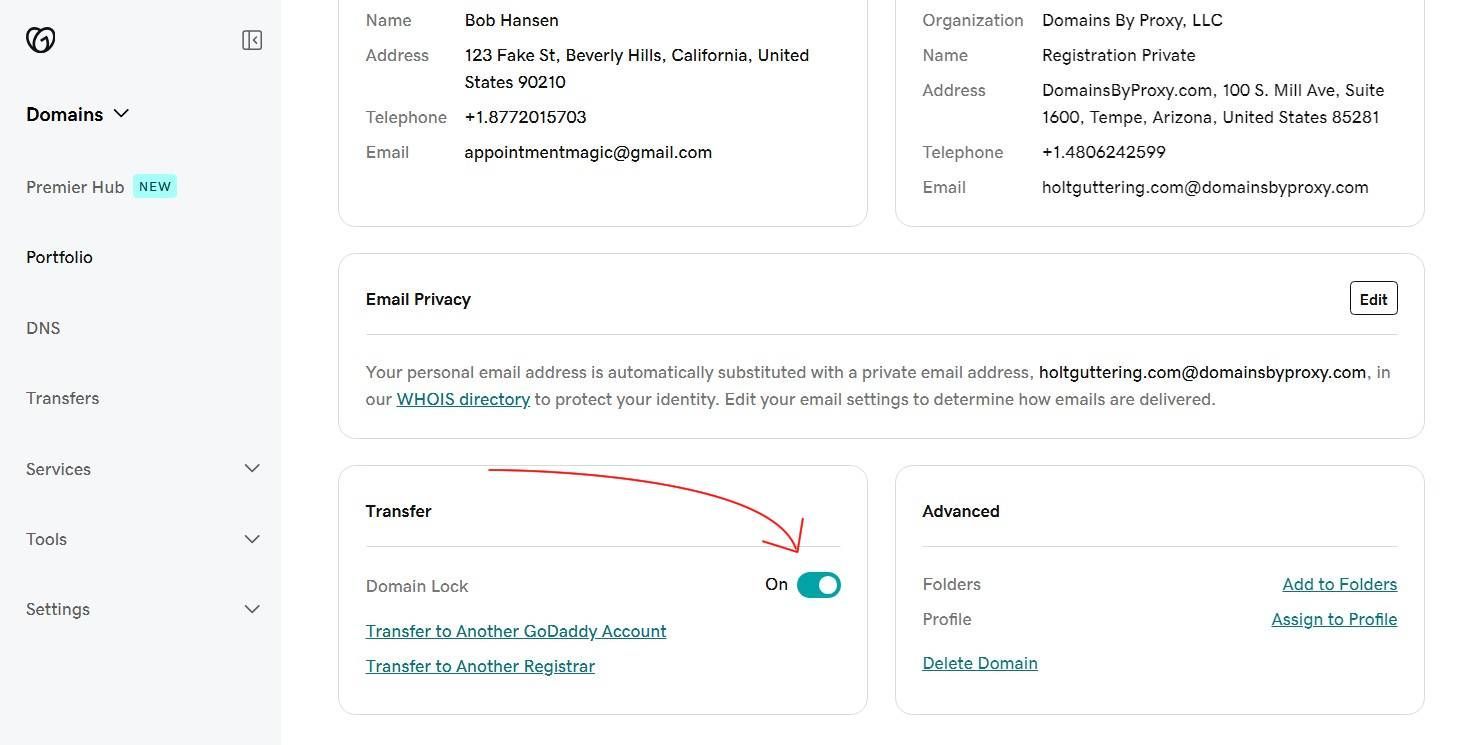
Task: Click the GoDaddy logo icon
Action: (40, 39)
